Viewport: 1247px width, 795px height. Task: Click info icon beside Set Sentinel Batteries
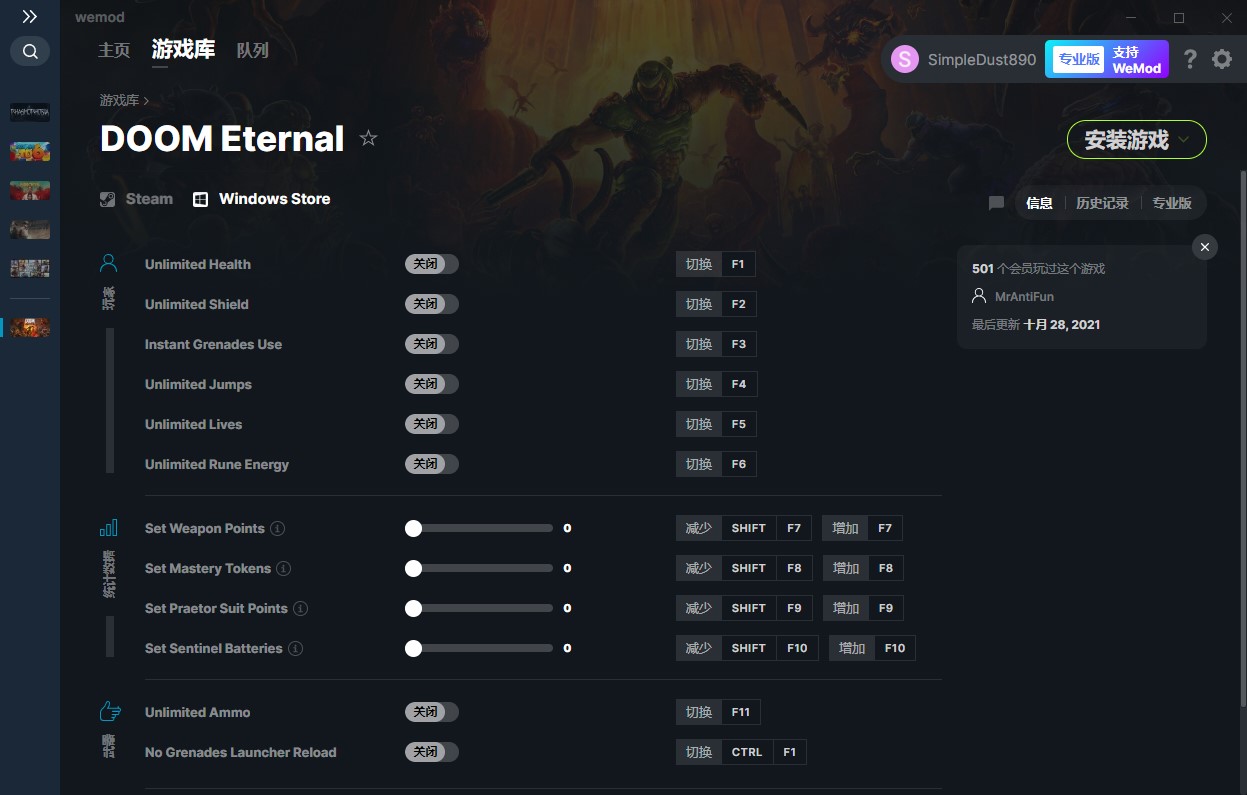(295, 648)
